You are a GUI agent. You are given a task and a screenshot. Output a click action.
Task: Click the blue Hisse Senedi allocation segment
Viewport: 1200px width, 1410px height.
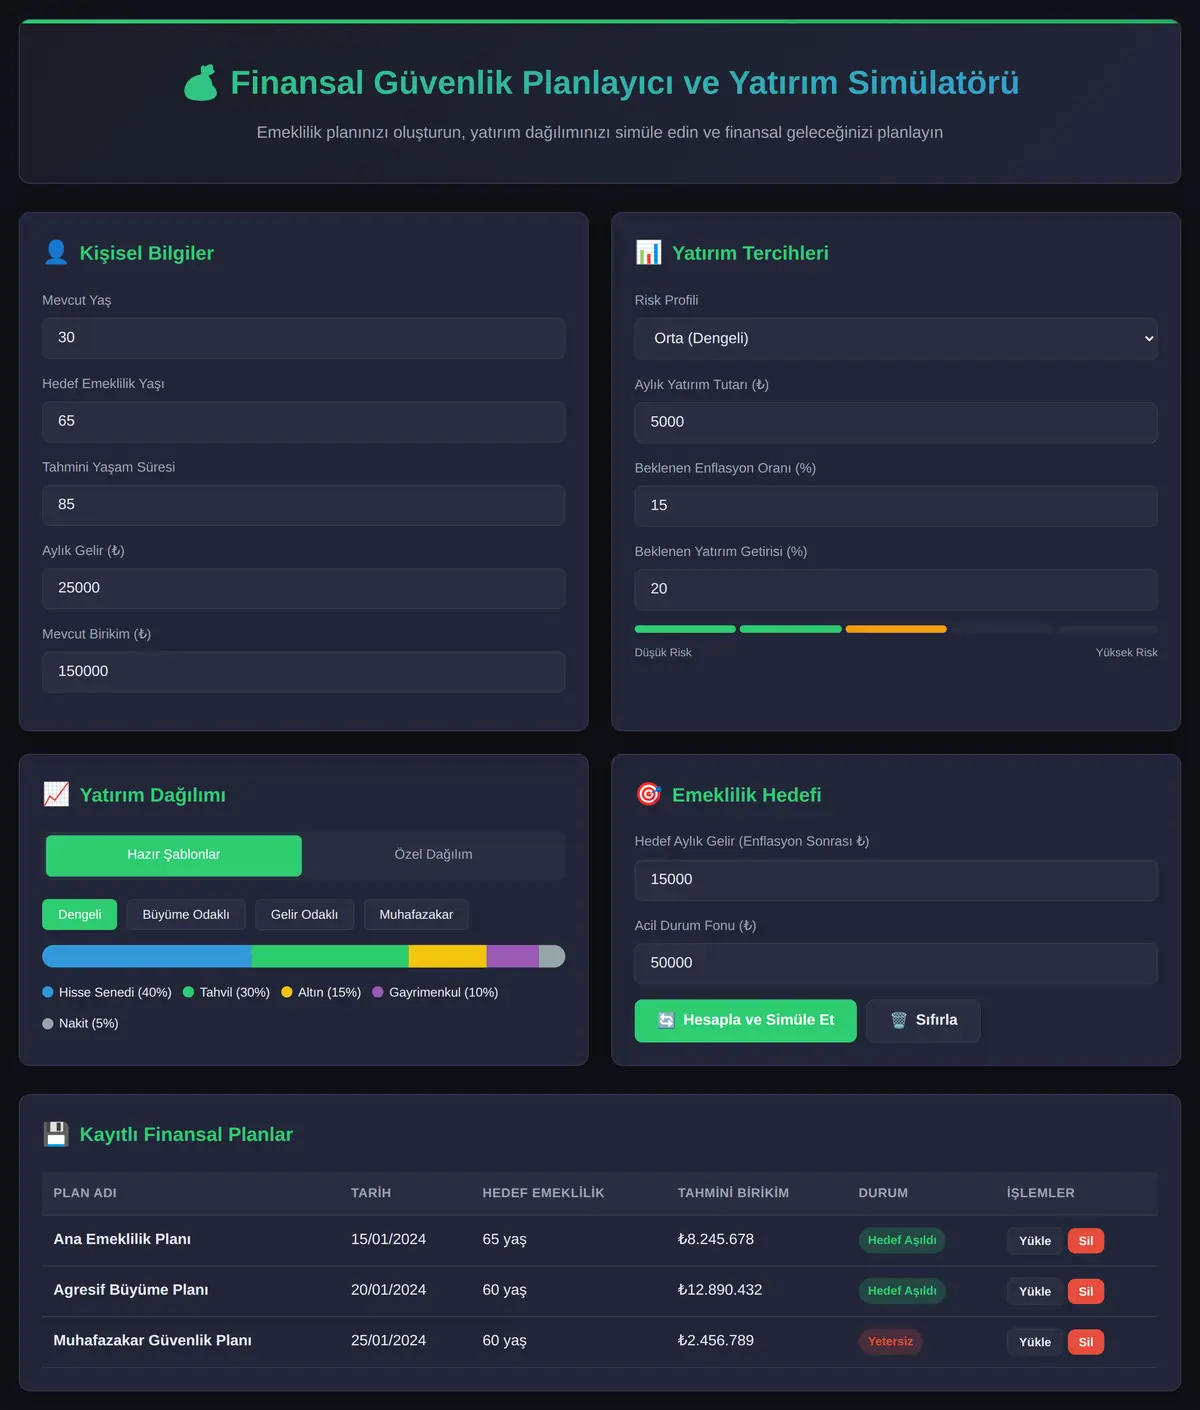coord(147,956)
